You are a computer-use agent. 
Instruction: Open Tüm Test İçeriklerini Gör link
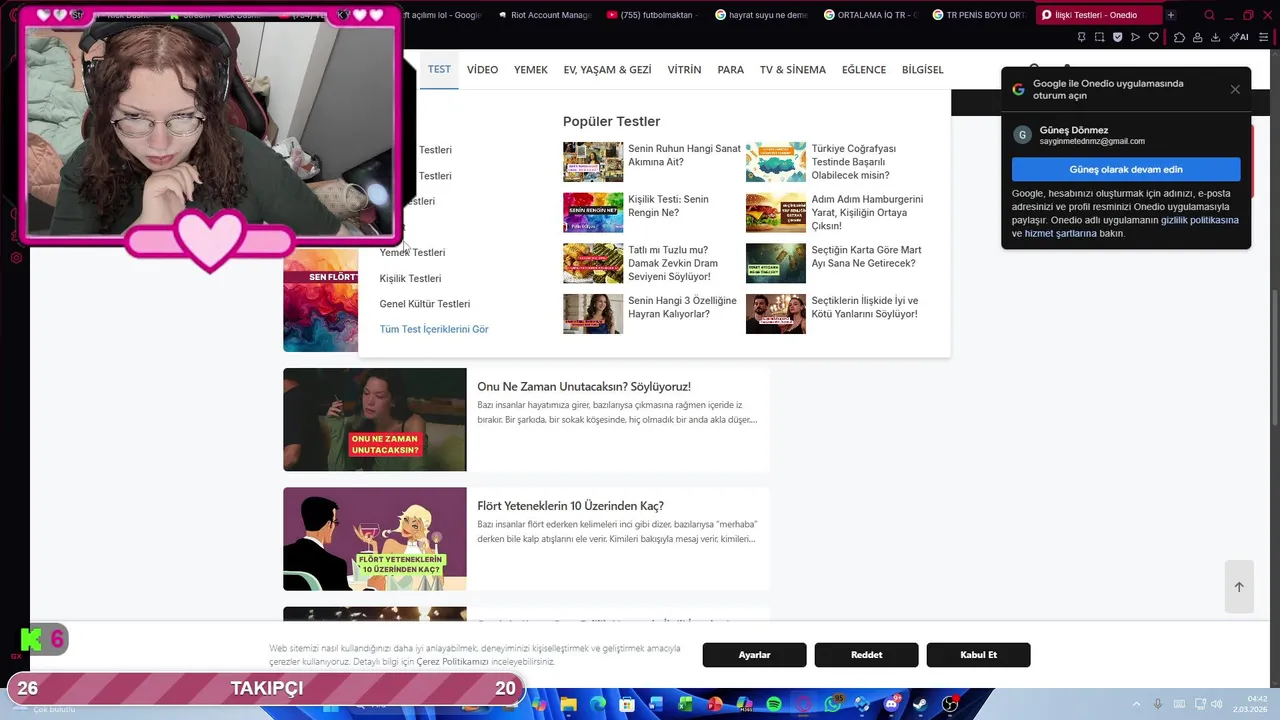434,329
